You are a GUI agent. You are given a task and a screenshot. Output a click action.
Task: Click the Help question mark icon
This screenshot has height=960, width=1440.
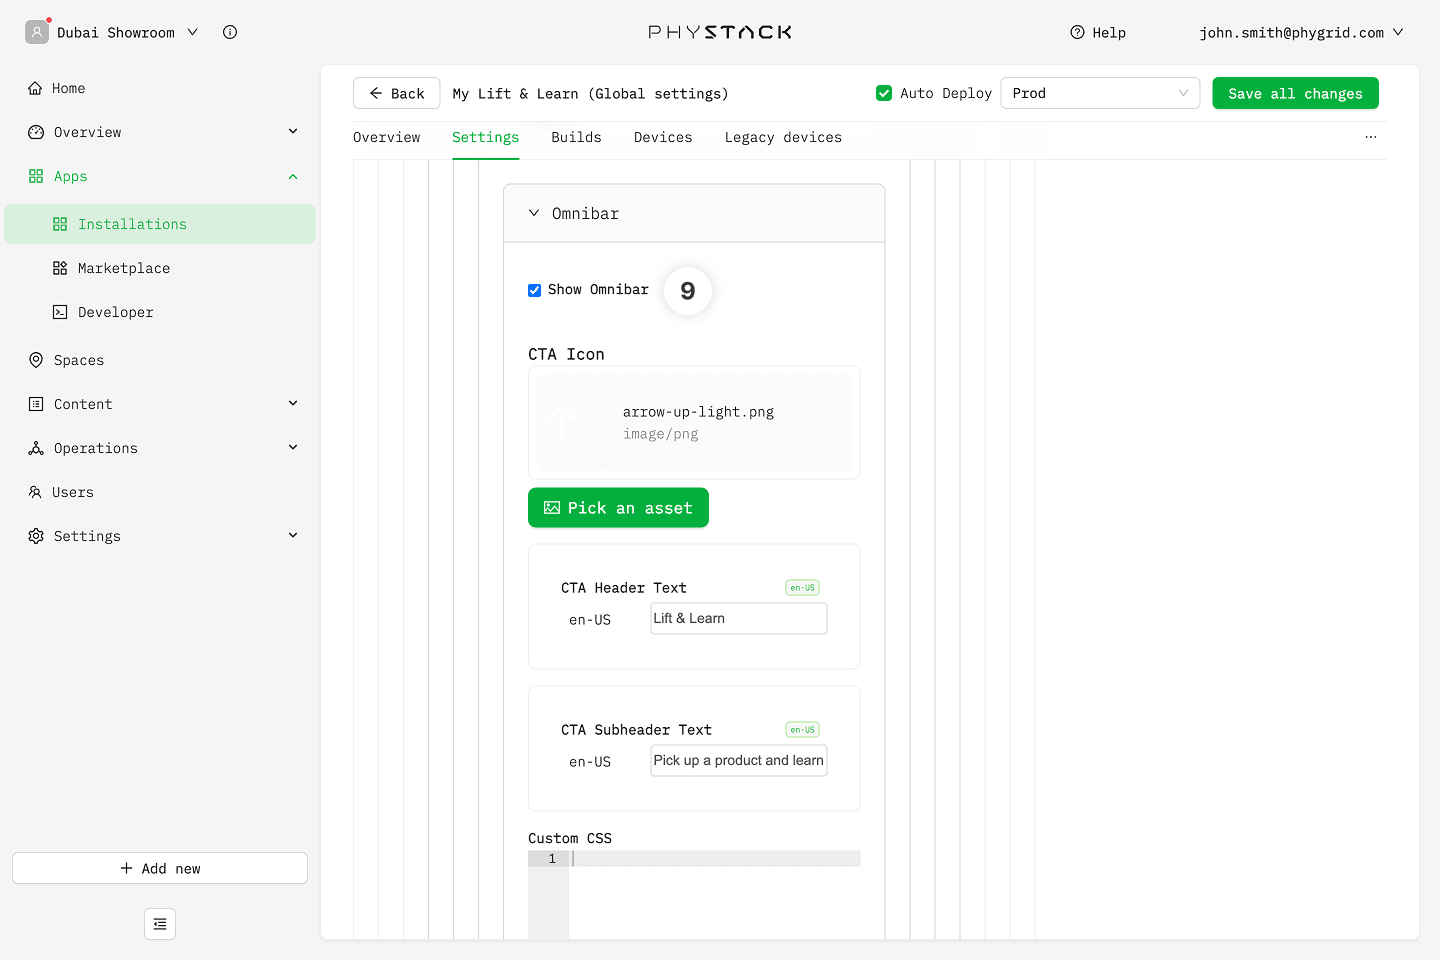pos(1077,32)
